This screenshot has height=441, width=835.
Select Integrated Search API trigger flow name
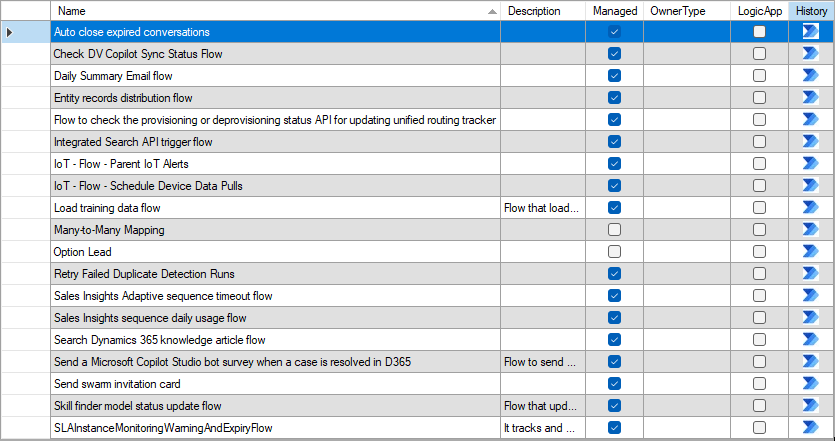[x=276, y=142]
